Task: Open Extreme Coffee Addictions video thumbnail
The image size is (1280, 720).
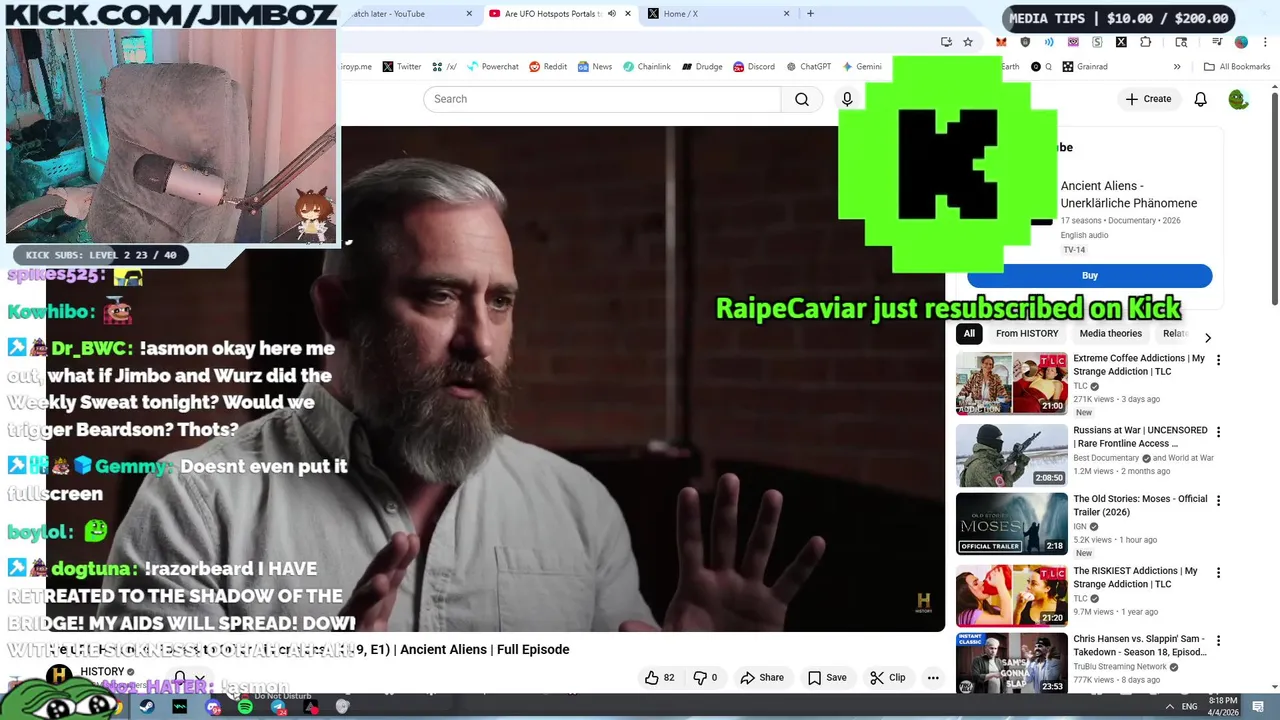Action: tap(1012, 383)
